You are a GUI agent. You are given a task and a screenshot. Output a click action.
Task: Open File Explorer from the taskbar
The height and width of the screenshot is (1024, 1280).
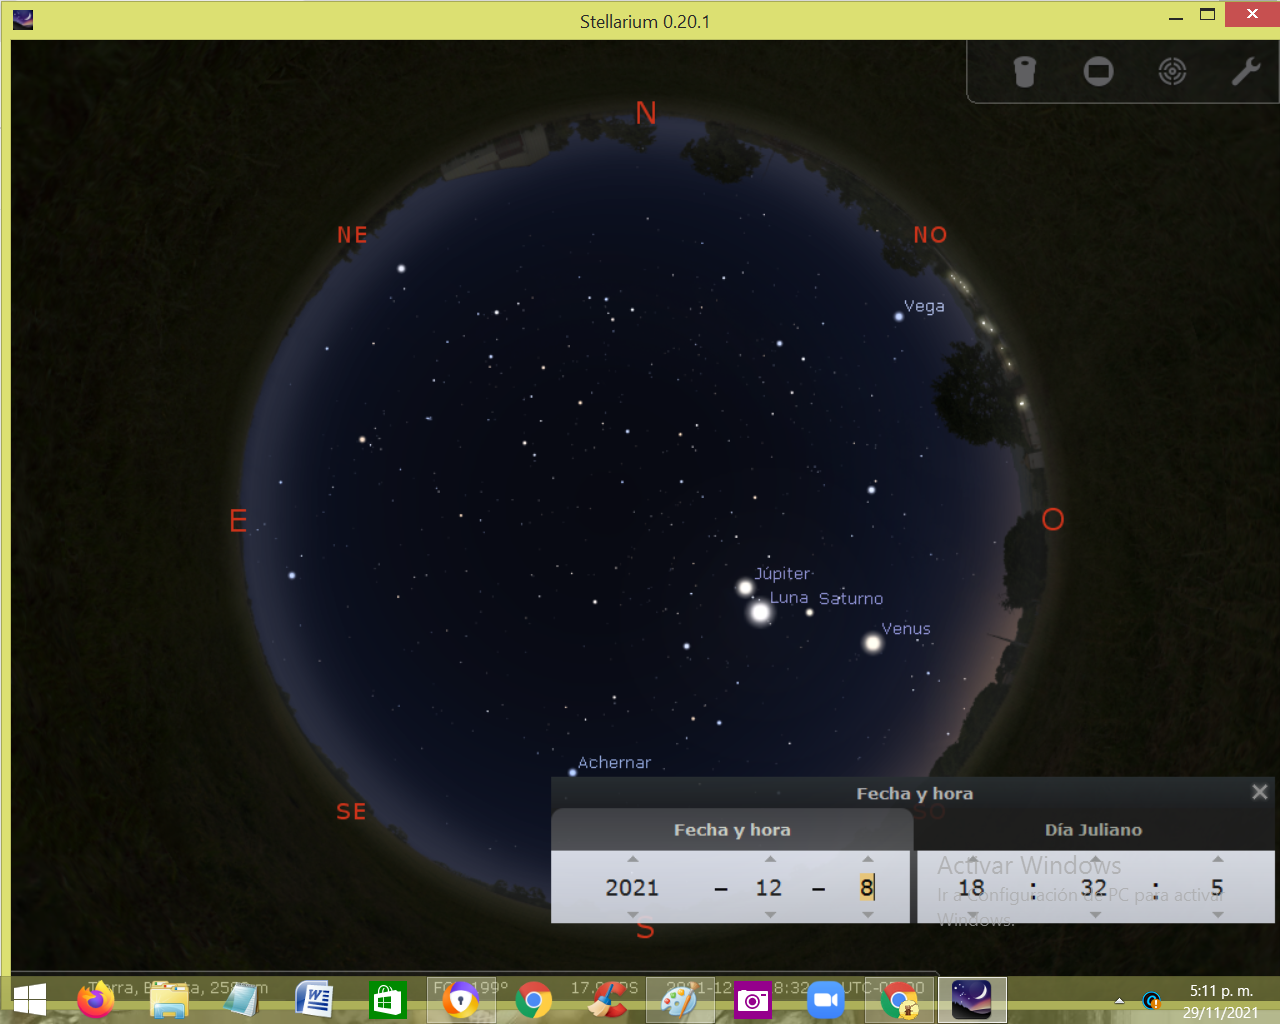(169, 999)
